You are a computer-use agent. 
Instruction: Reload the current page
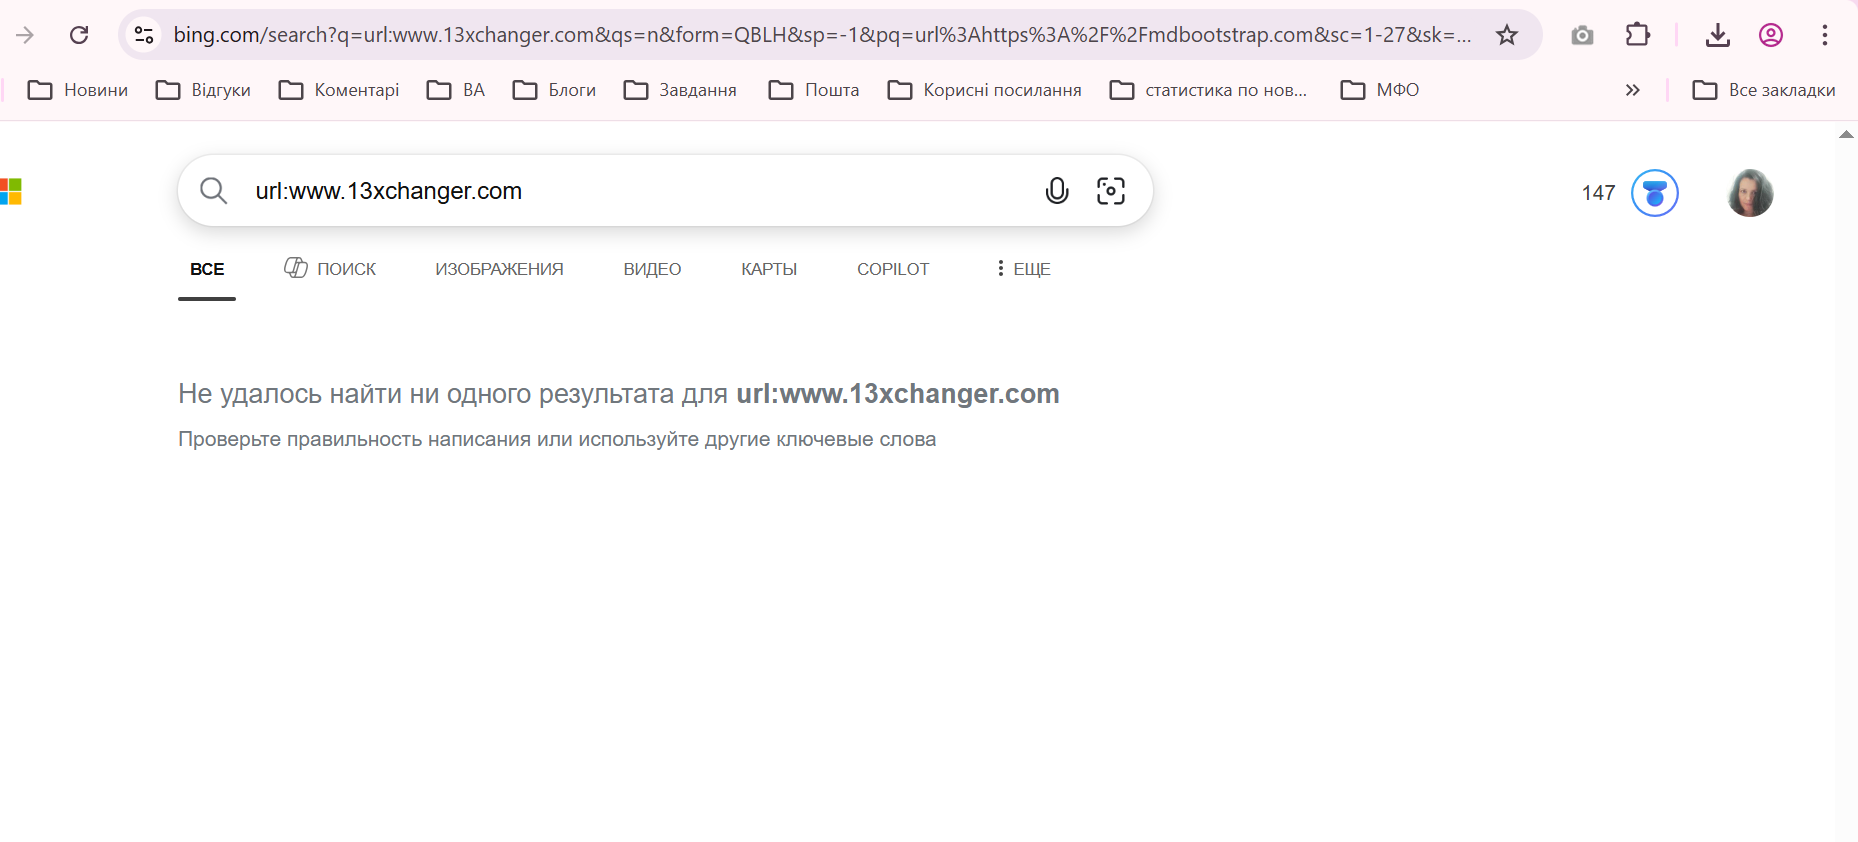(79, 36)
